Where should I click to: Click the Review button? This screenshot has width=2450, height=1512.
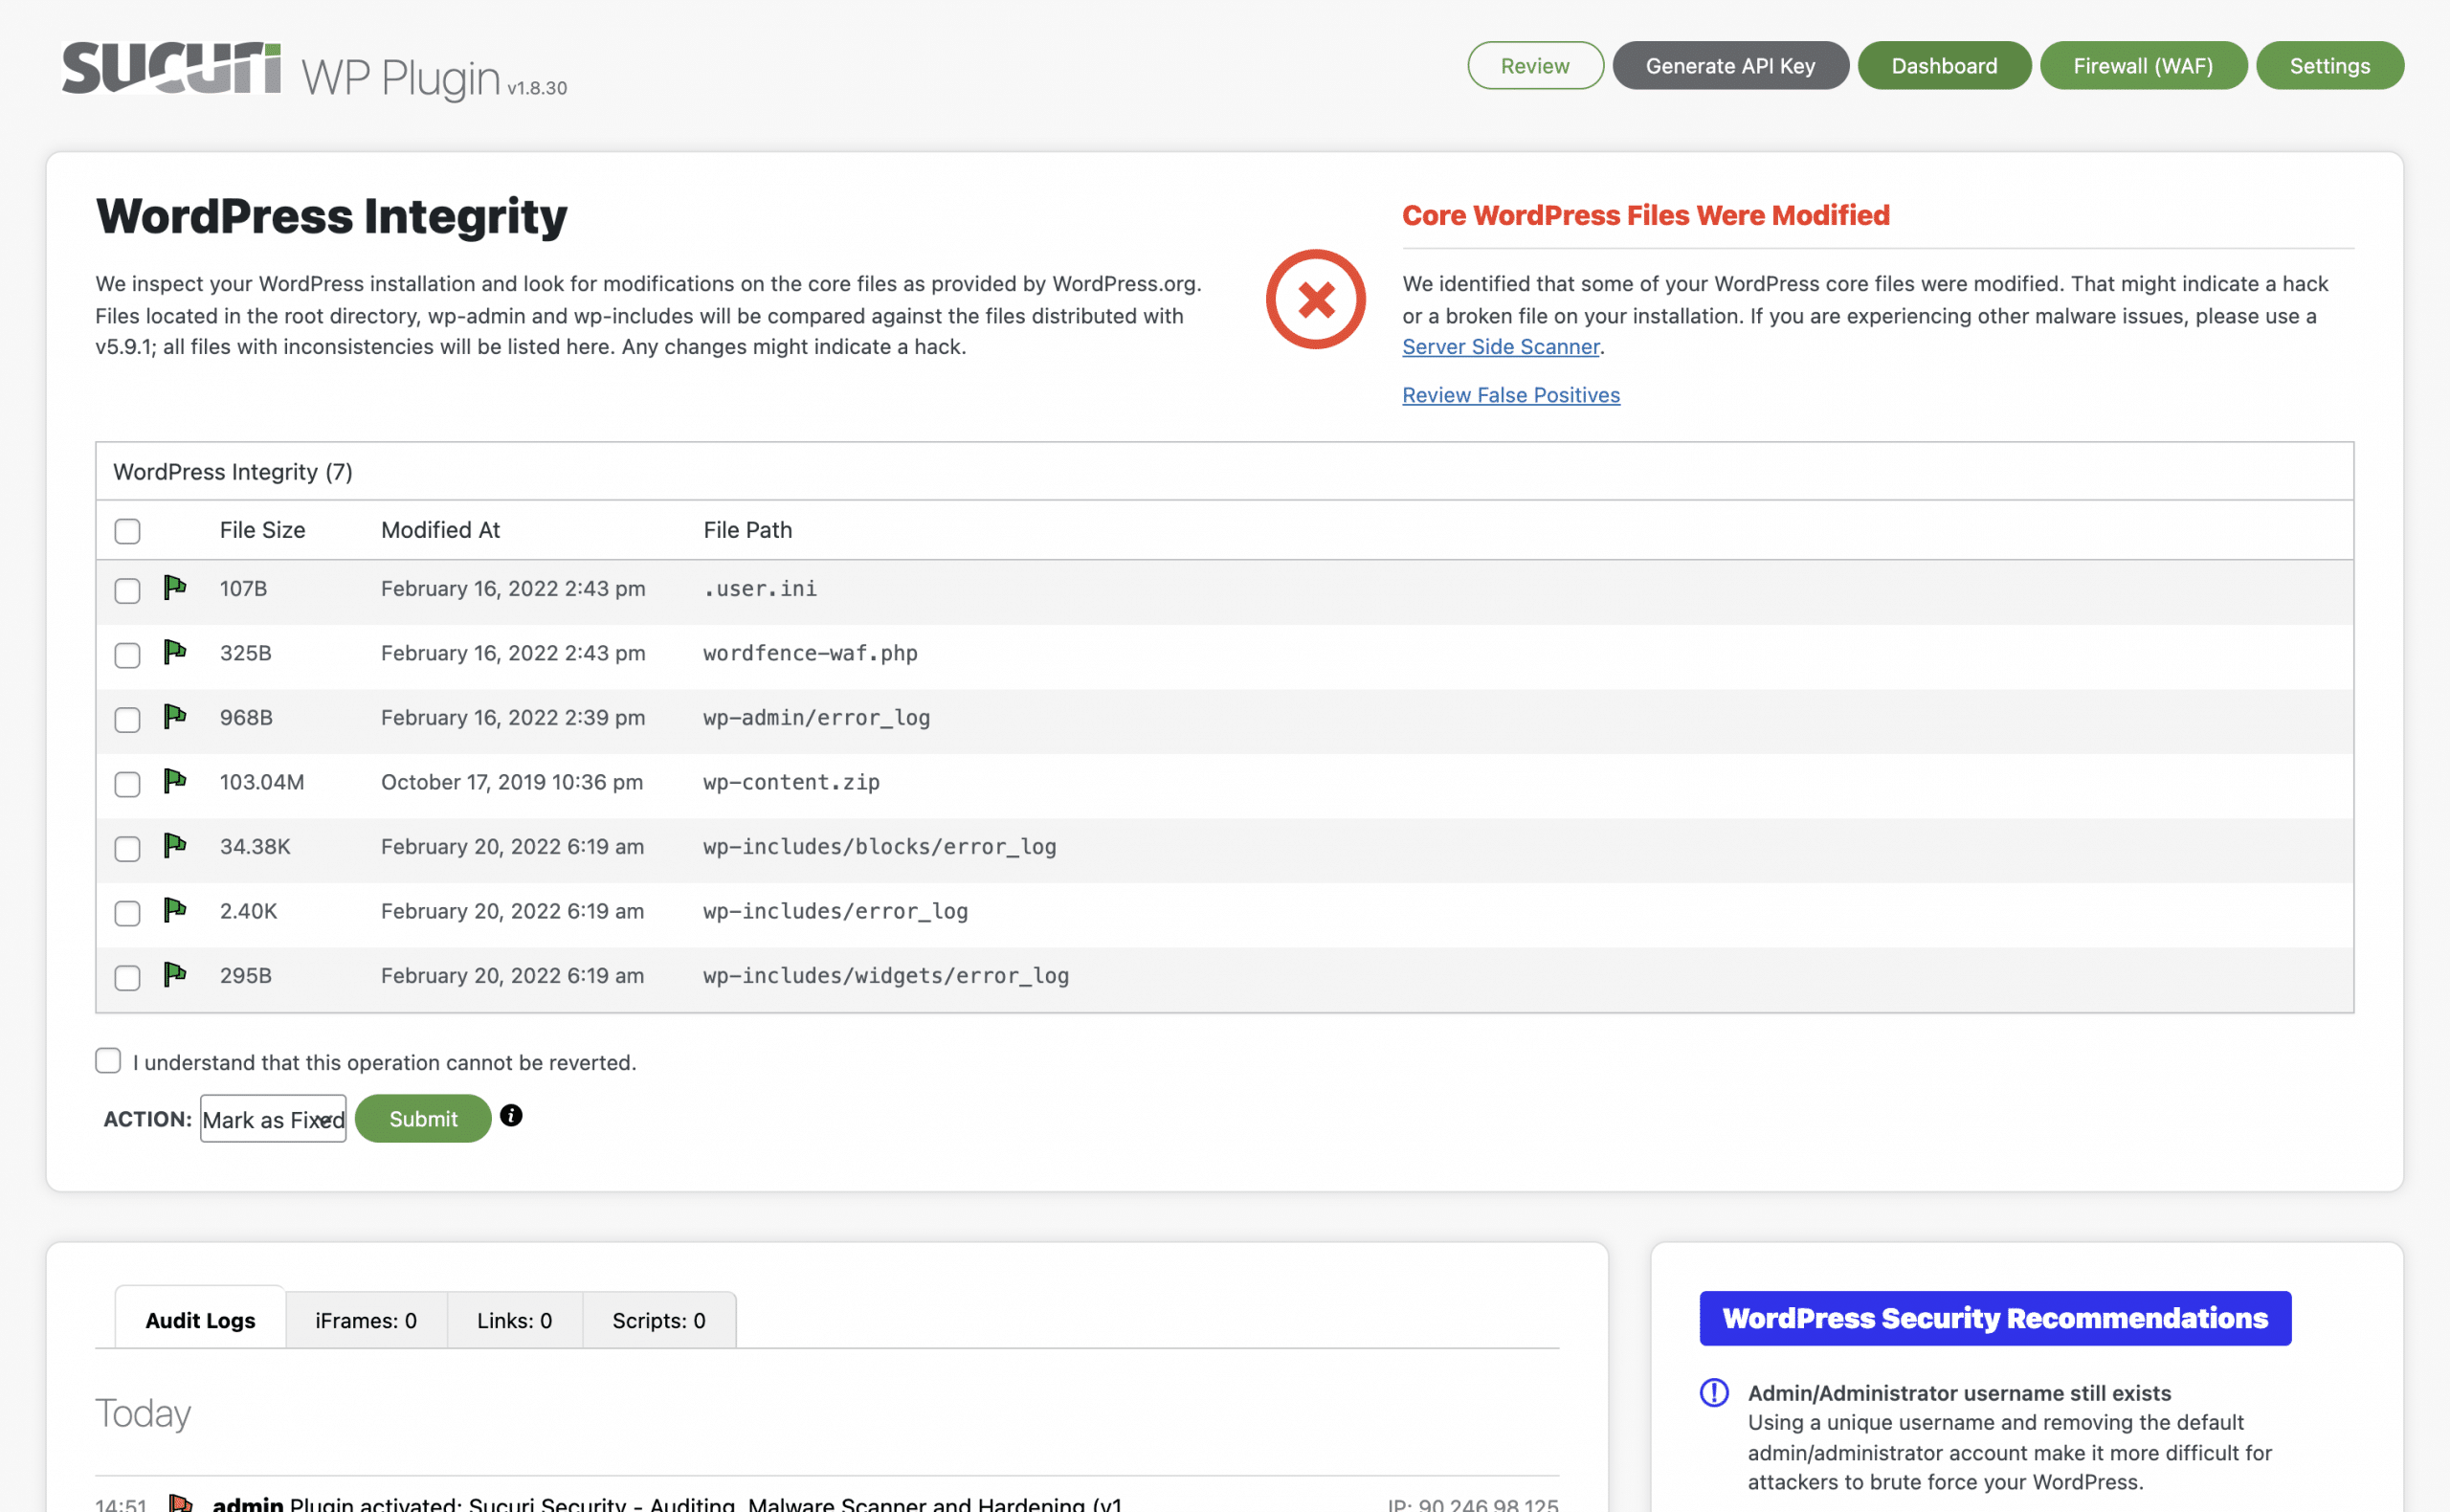pyautogui.click(x=1535, y=66)
